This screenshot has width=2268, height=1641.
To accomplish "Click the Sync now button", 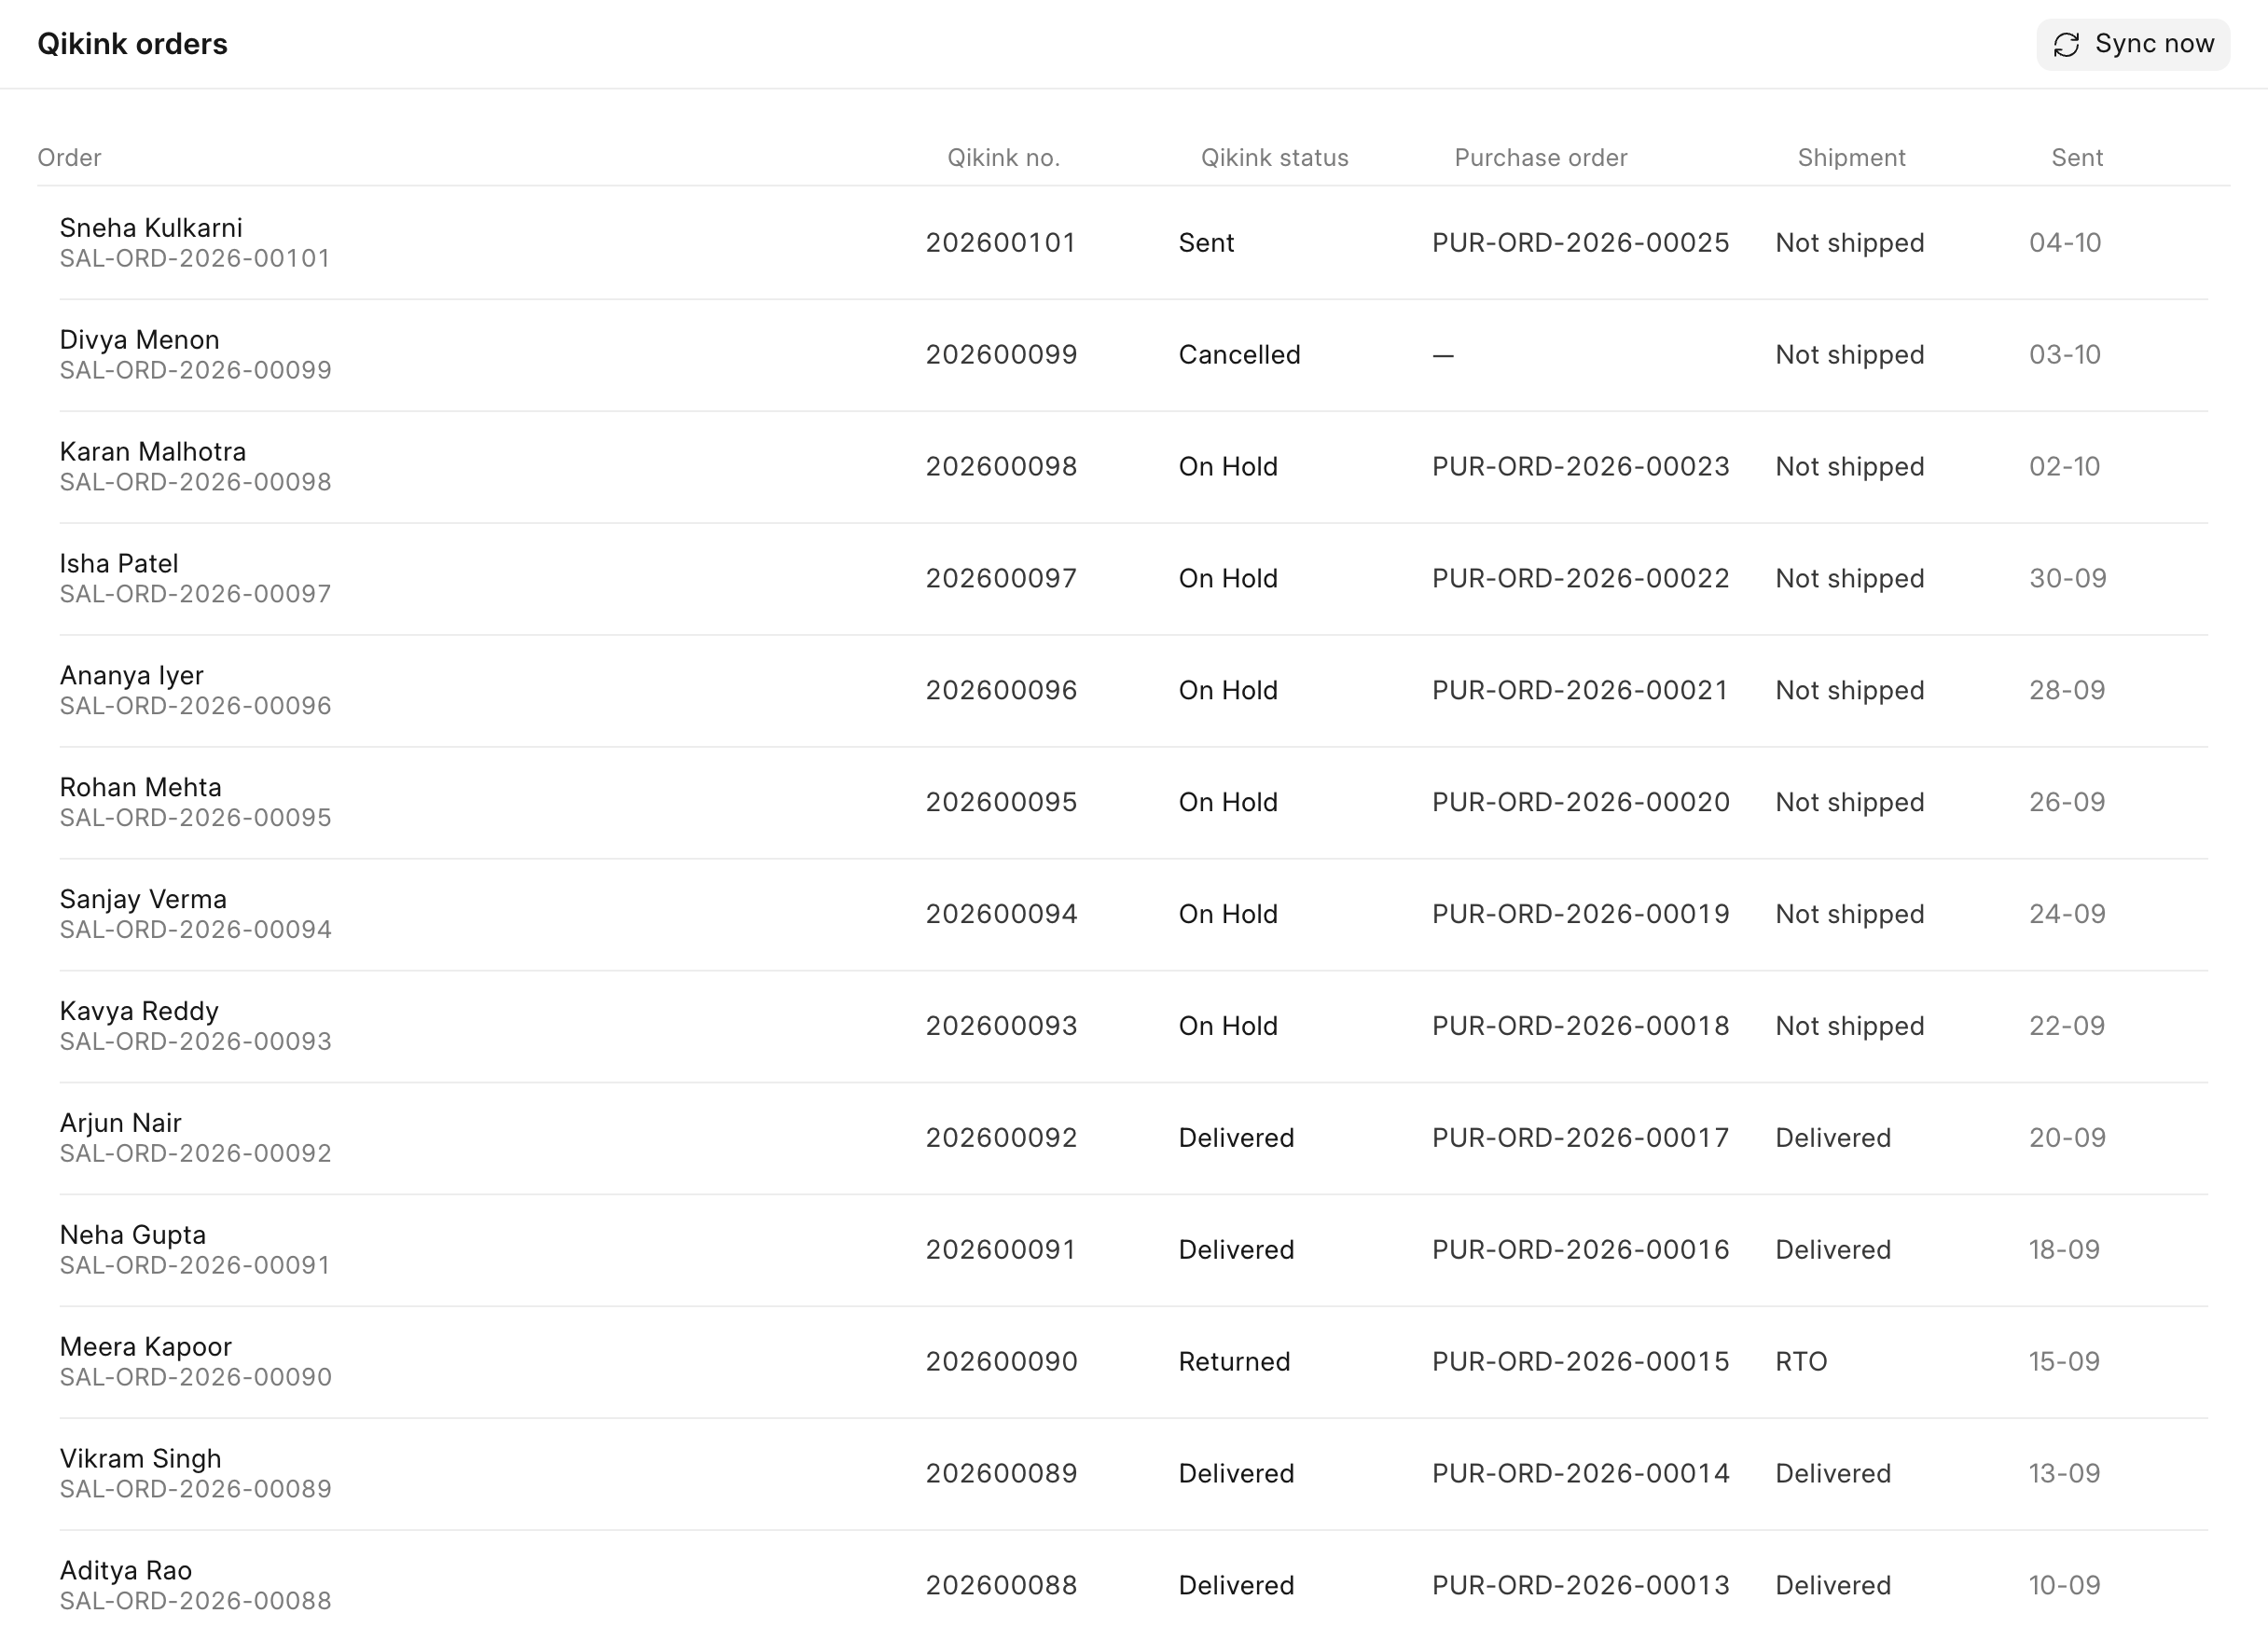I will [2132, 44].
